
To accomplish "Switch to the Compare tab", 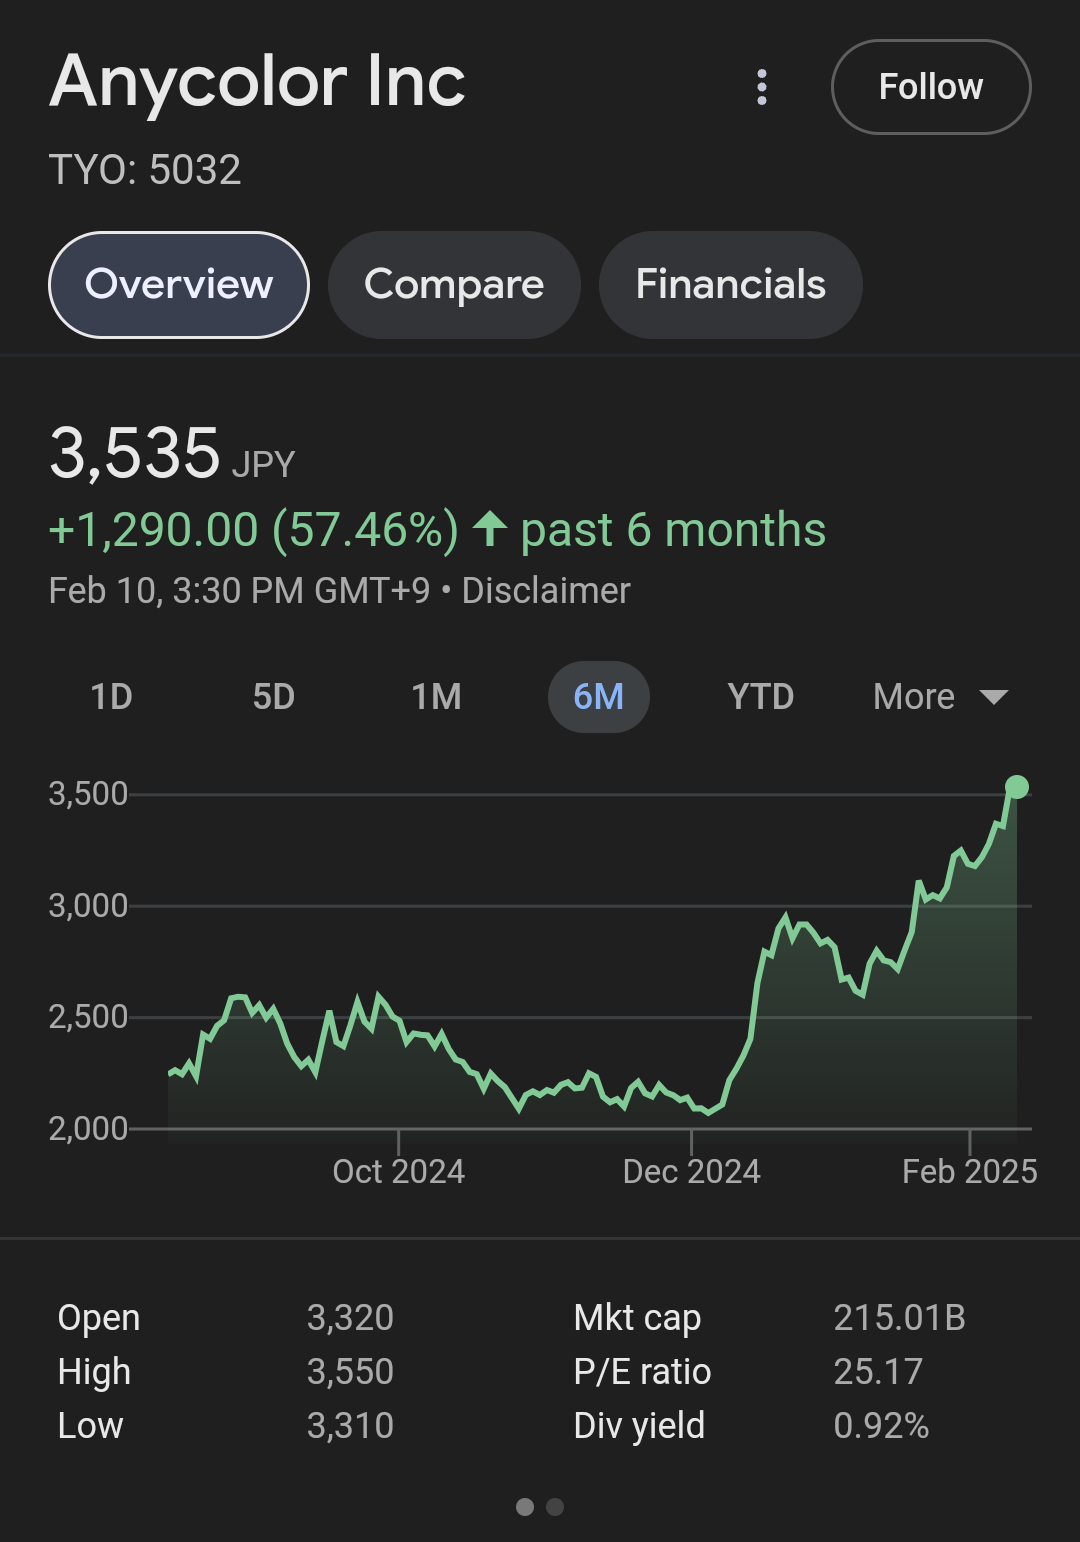I will [454, 285].
